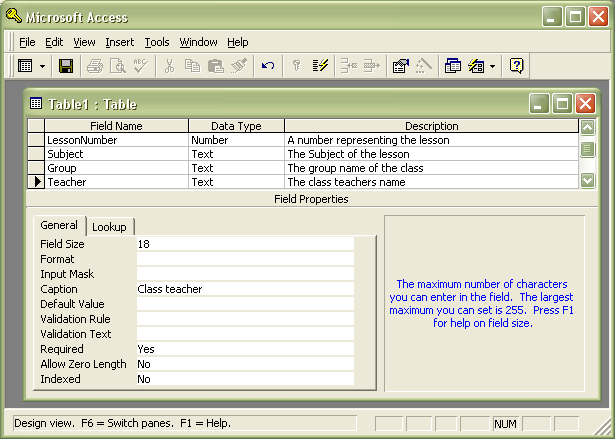Viewport: 615px width, 439px height.
Task: Click the Validation Rule property box
Action: [245, 319]
